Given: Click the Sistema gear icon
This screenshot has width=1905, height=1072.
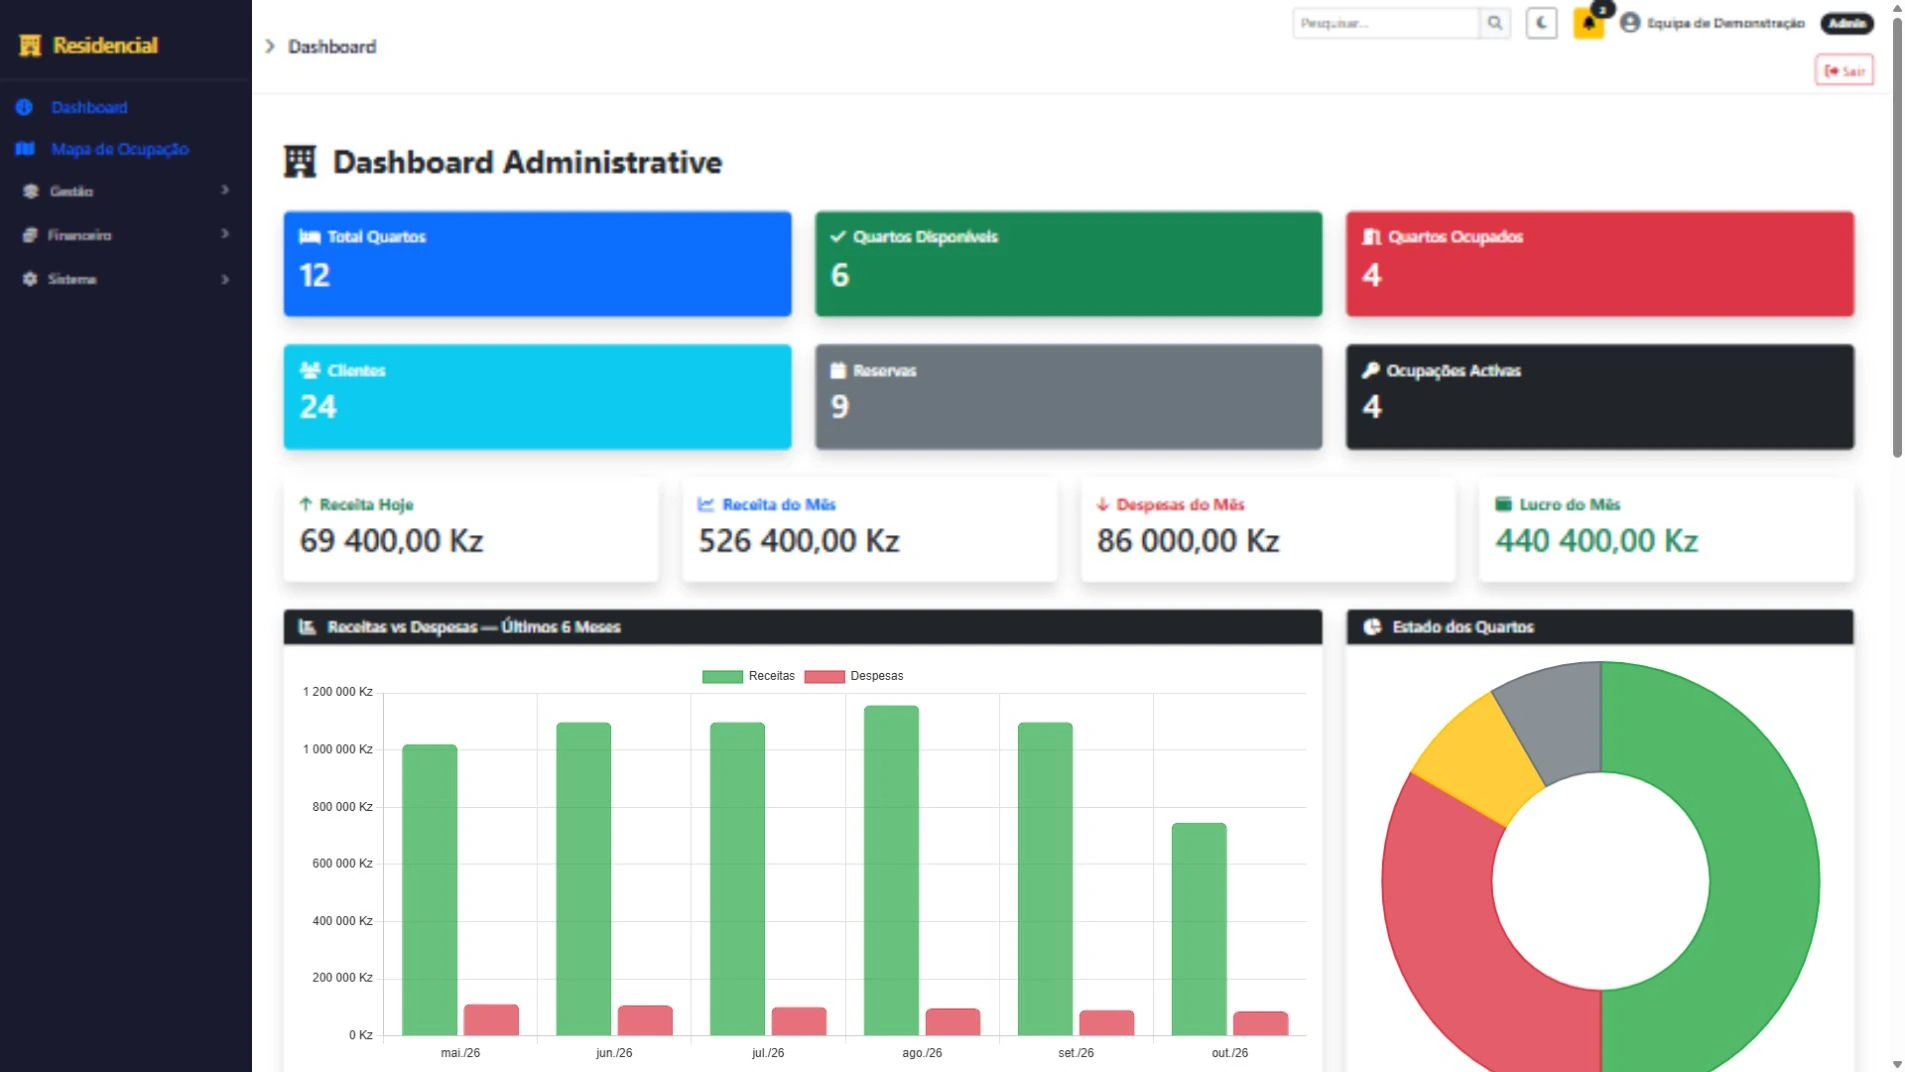Looking at the screenshot, I should (30, 279).
